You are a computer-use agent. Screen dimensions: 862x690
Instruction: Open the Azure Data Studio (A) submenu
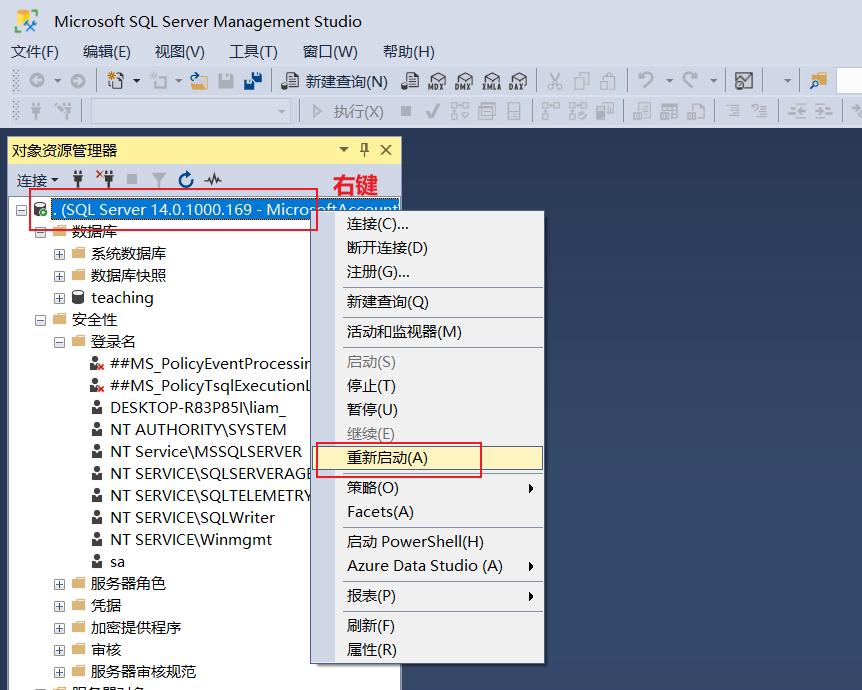[428, 566]
